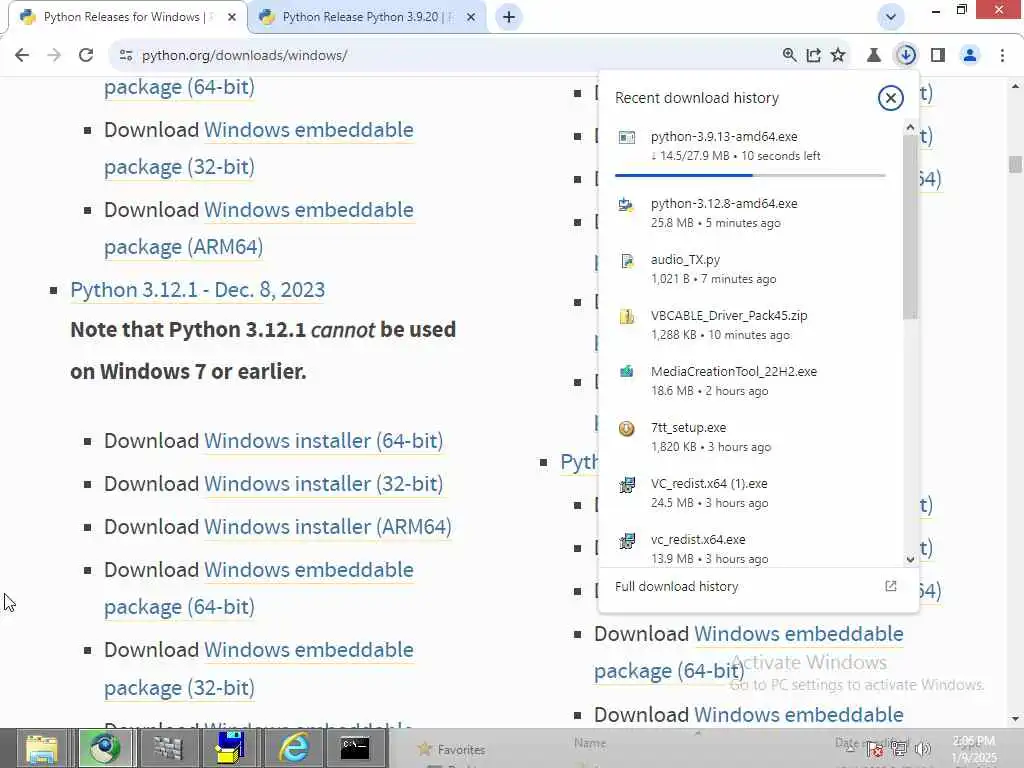Viewport: 1024px width, 768px height.
Task: Open File Explorer from the taskbar
Action: (42, 748)
